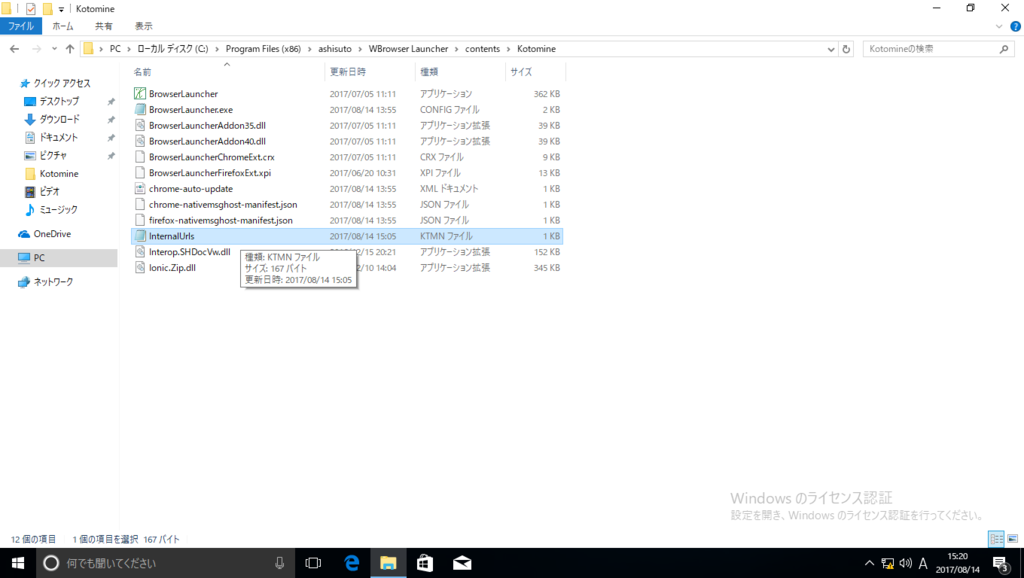
Task: Open ビデオ in the navigation pane
Action: (x=49, y=191)
